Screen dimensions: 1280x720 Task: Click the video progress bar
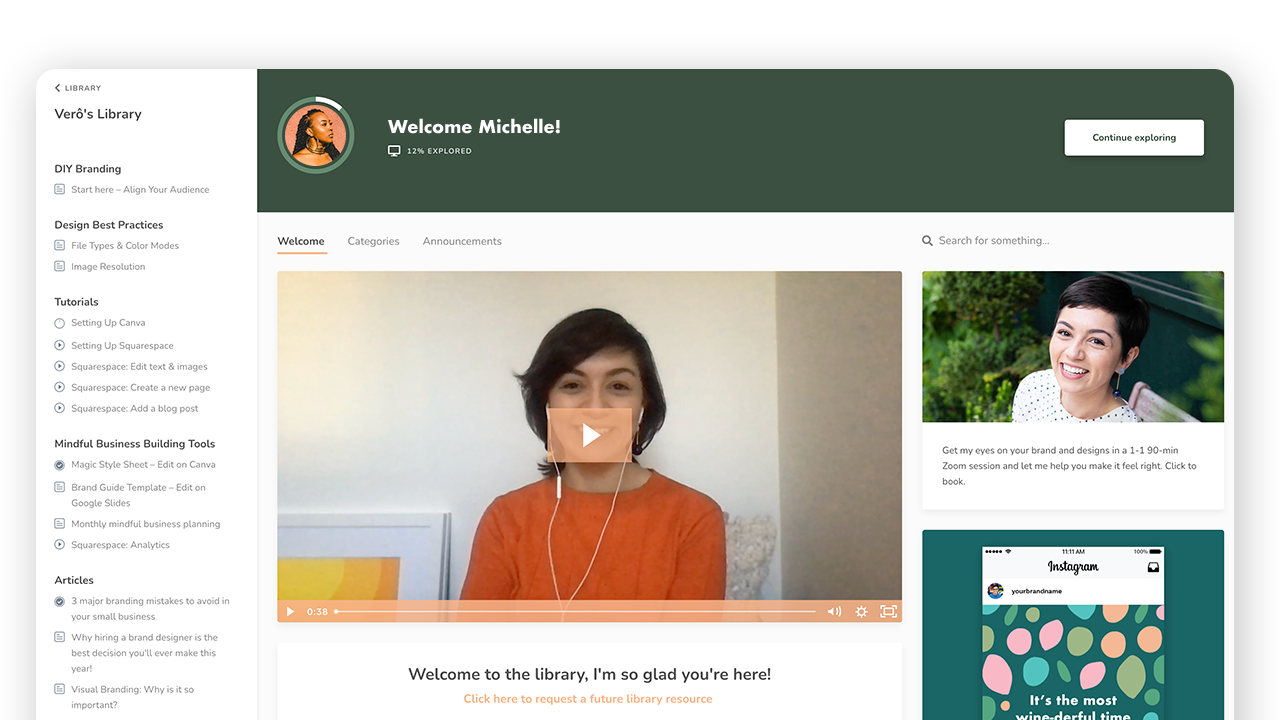click(x=575, y=611)
